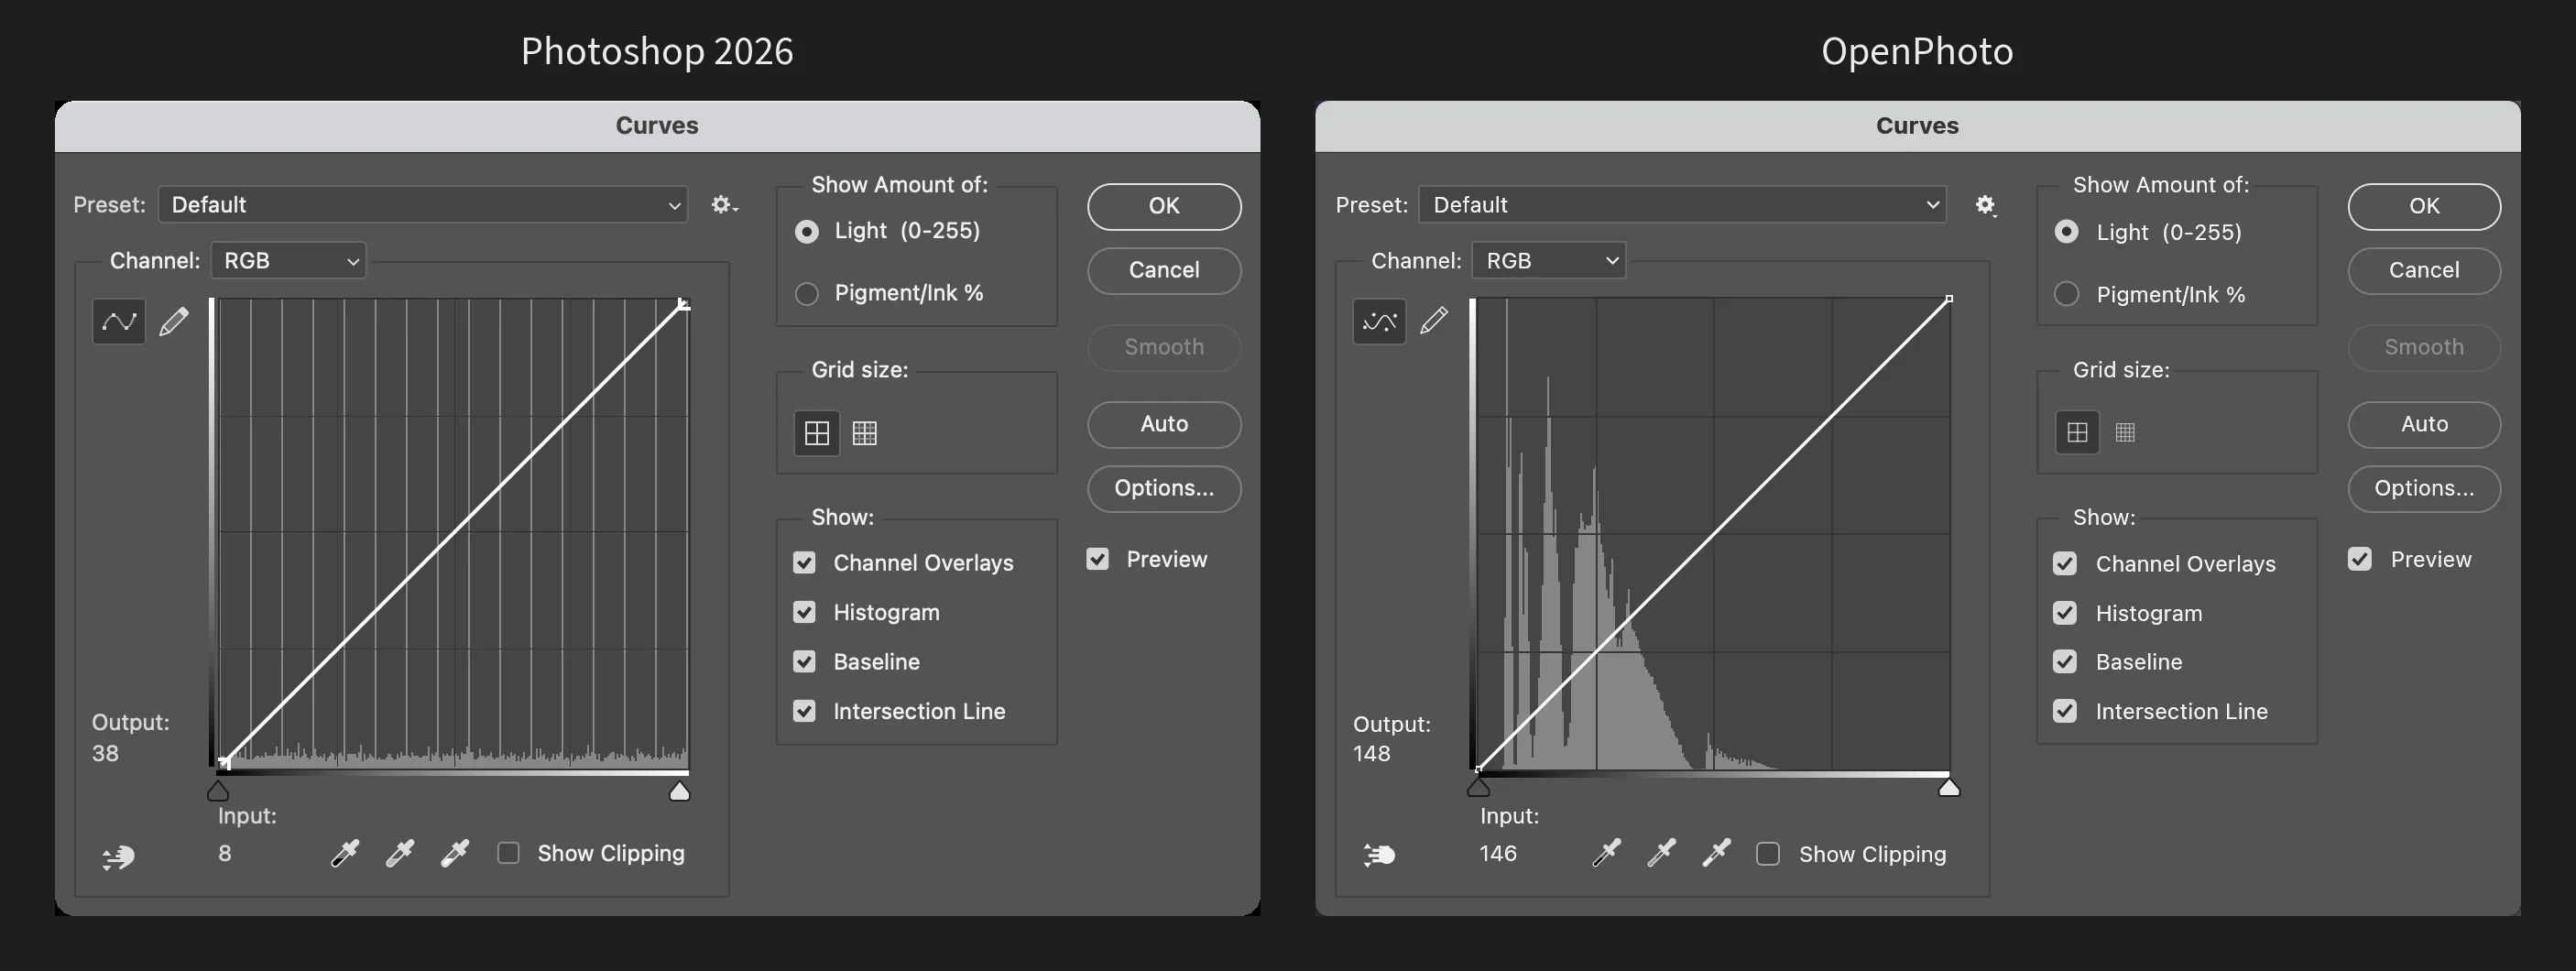
Task: Toggle Preview checkbox in OpenPhoto
Action: tap(2360, 559)
